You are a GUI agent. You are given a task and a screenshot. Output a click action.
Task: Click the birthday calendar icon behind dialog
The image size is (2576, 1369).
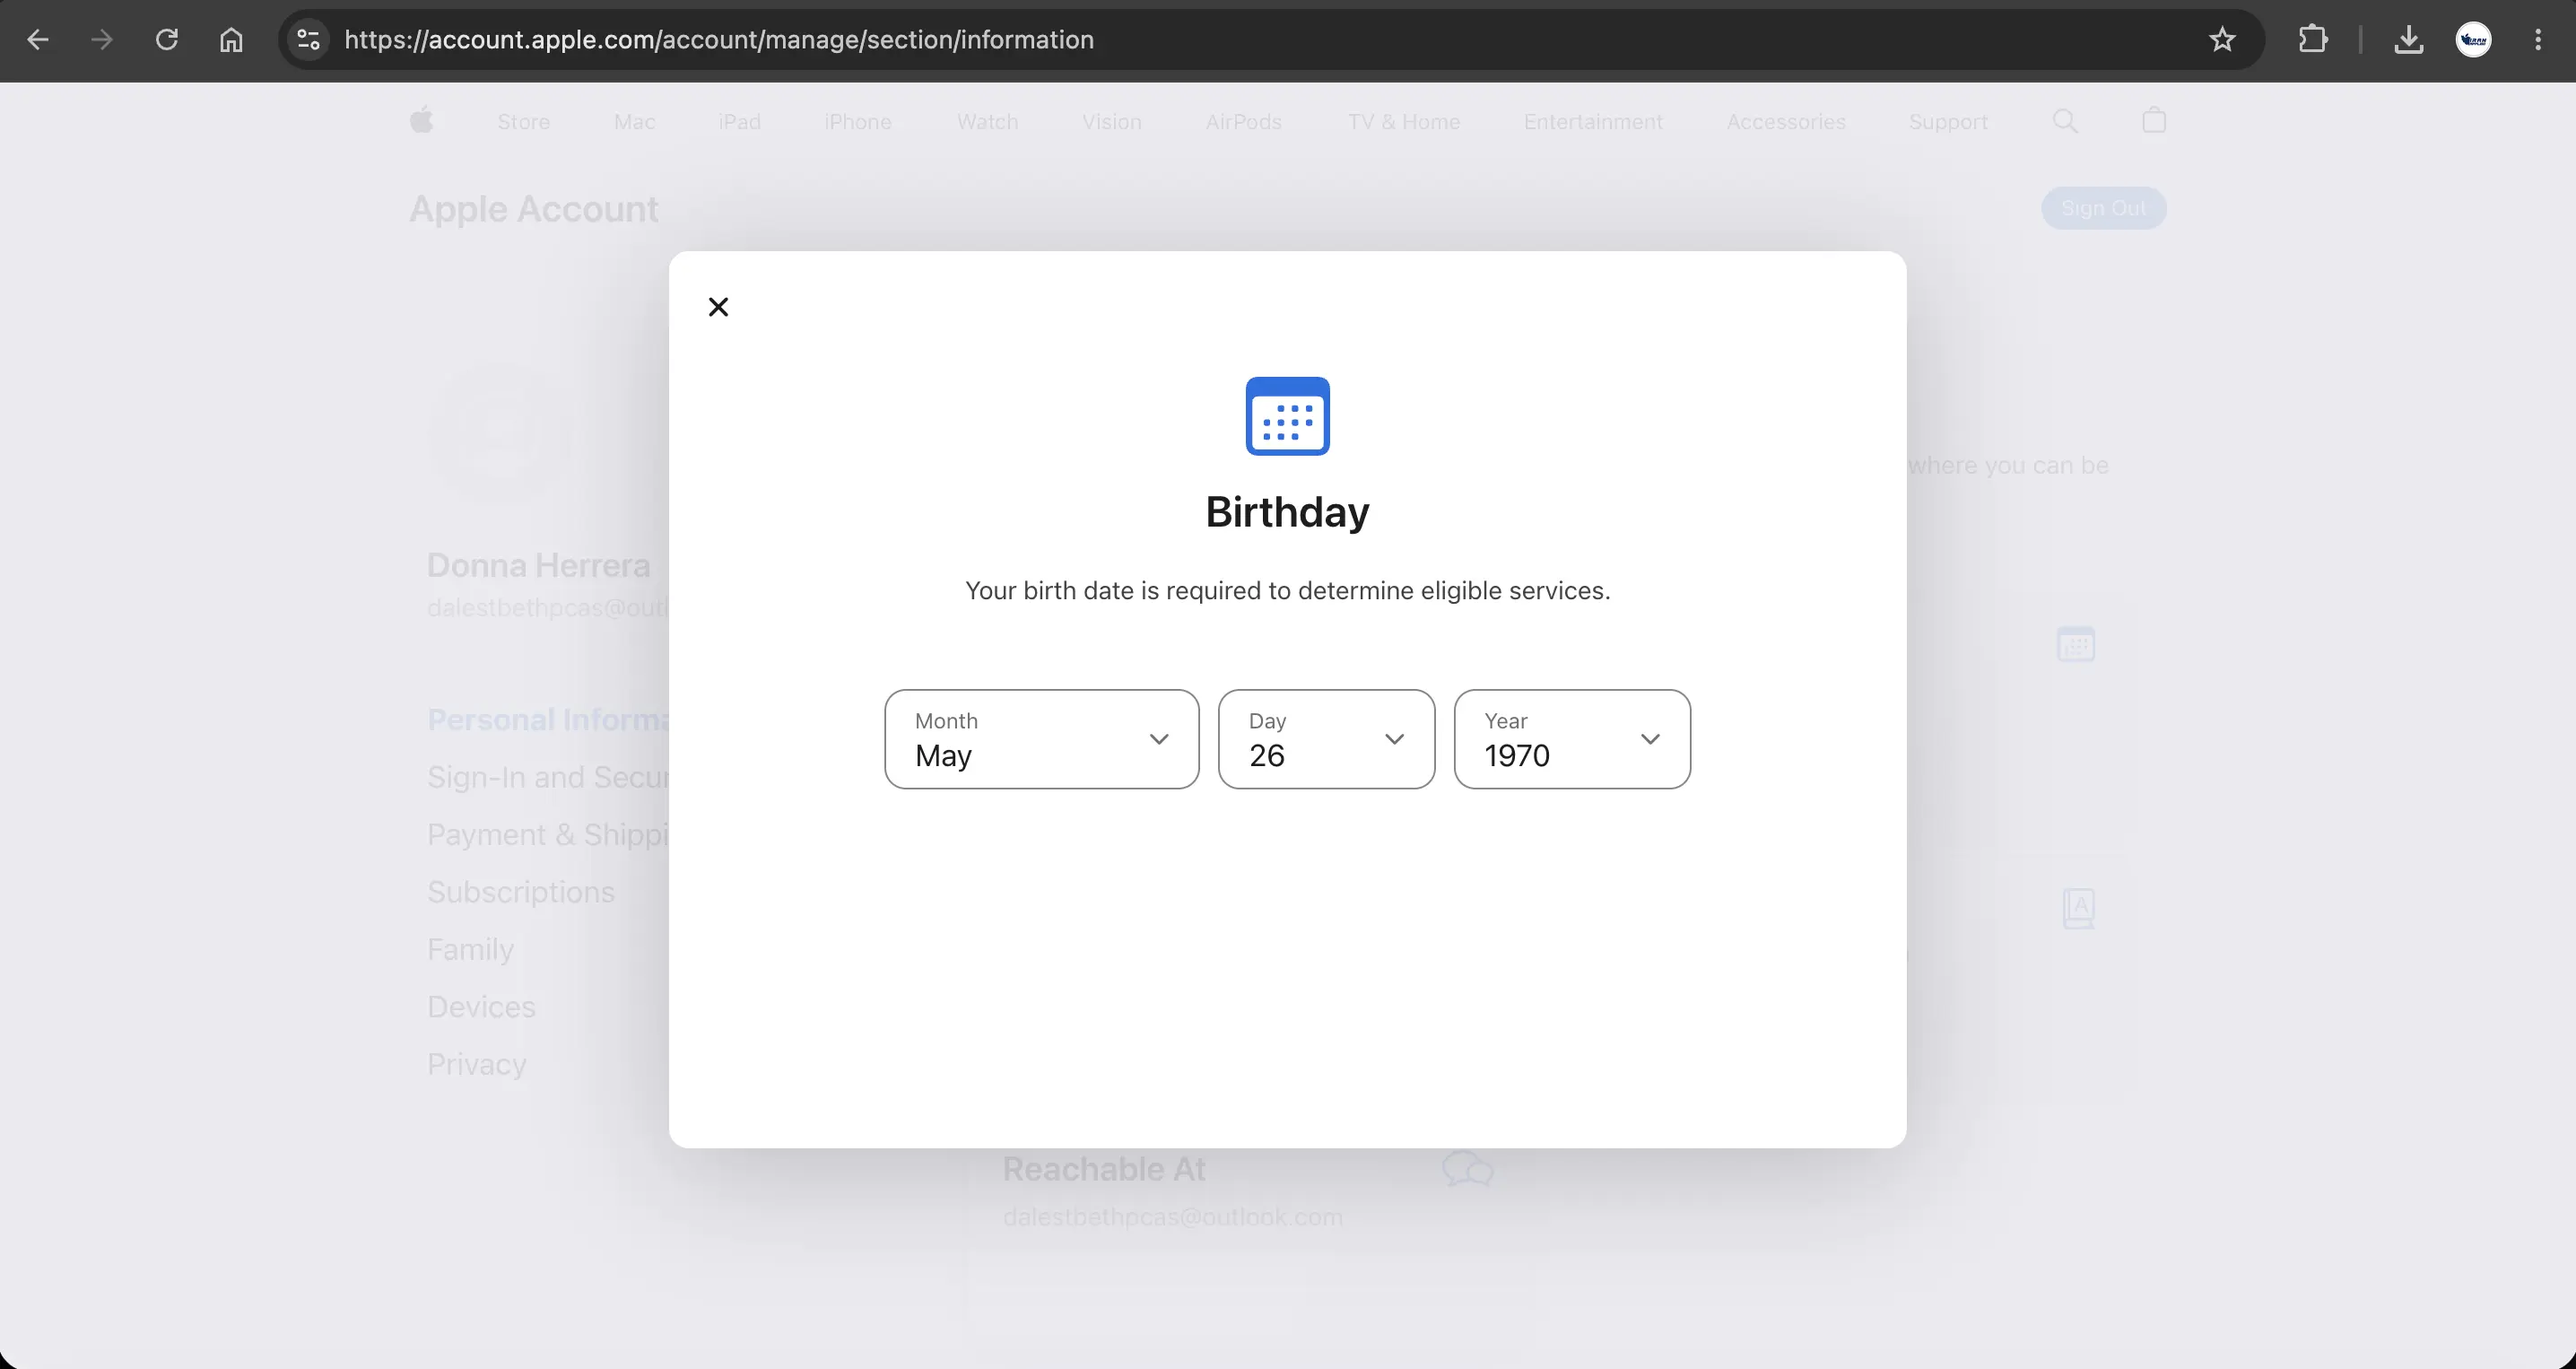[x=2076, y=644]
